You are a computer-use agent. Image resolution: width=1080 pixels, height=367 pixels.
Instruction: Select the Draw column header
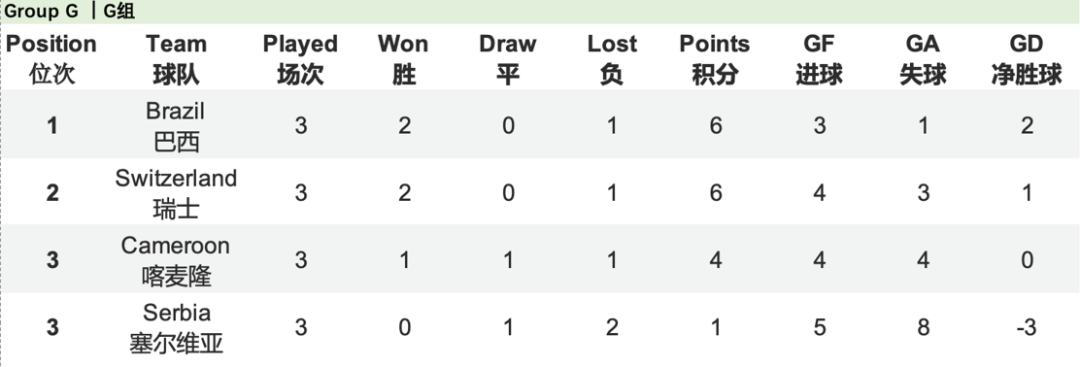[x=508, y=59]
